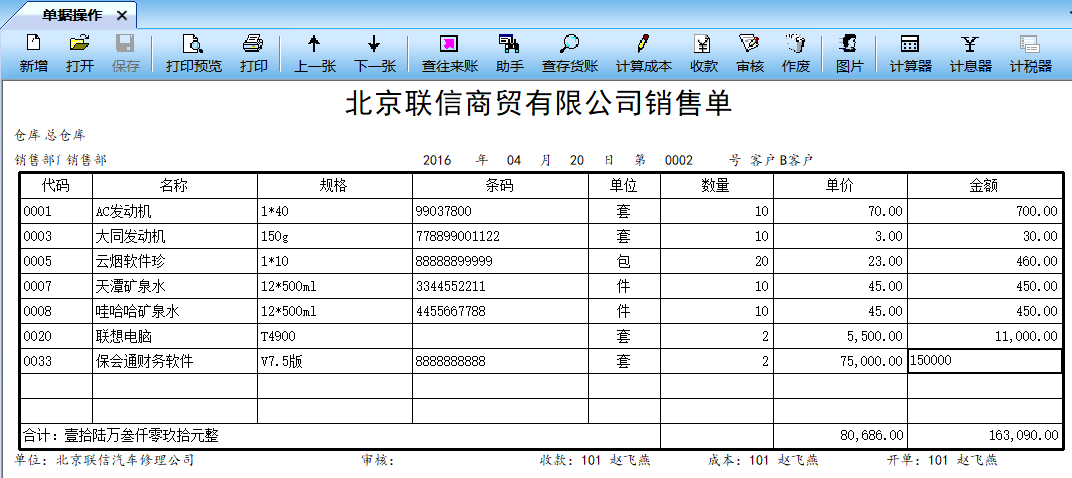Open 查存货账 inventory lookup

(570, 53)
